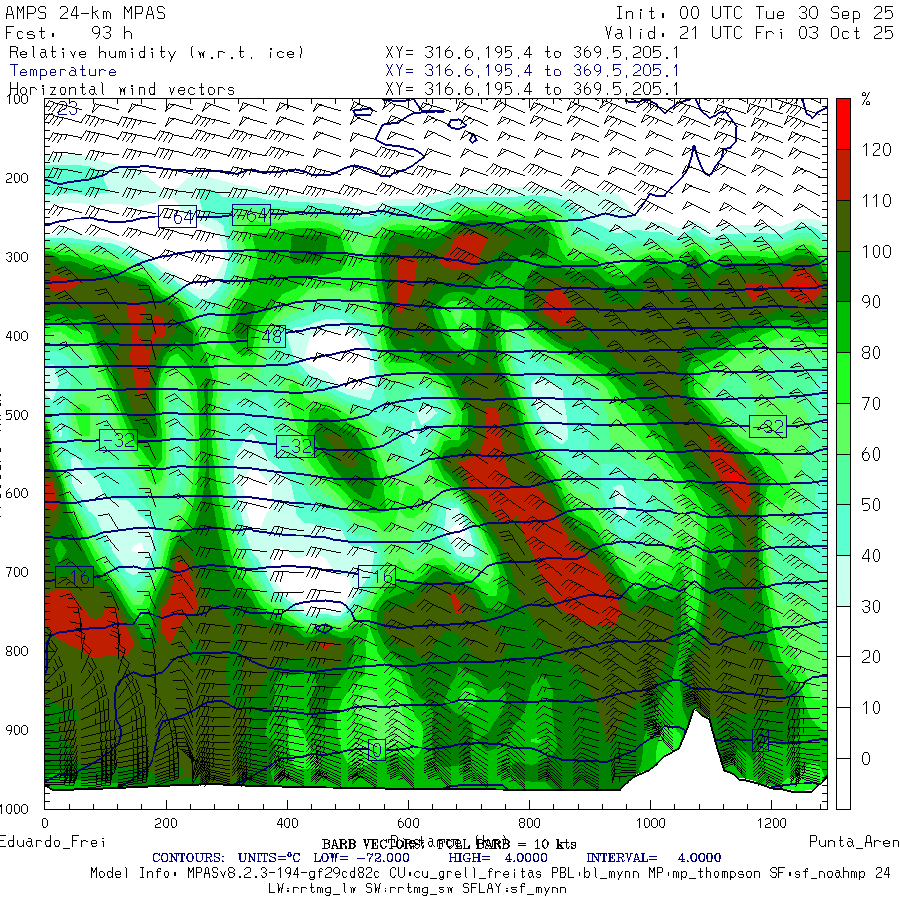900x900 pixels.
Task: Click the '700' pressure axis tick label
Action: click(17, 572)
